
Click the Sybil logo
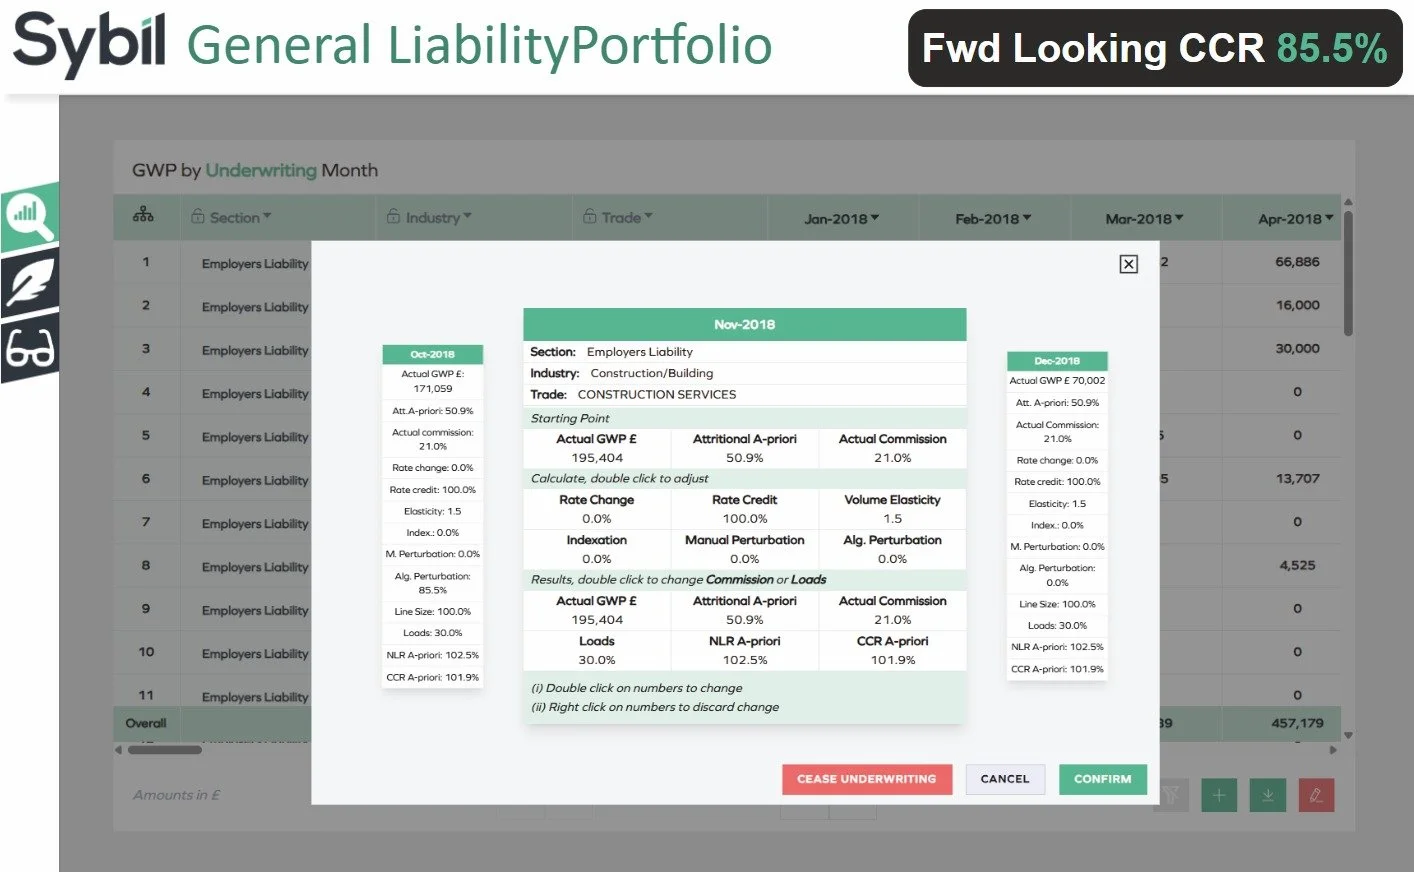(89, 45)
